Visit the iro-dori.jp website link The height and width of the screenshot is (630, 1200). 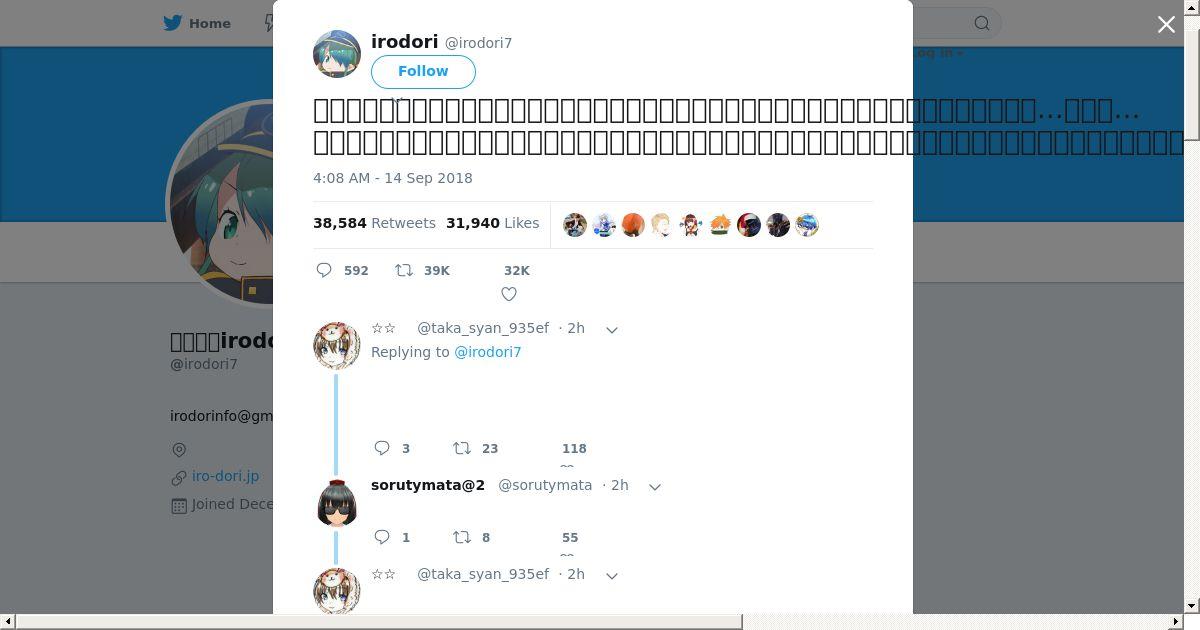click(226, 476)
